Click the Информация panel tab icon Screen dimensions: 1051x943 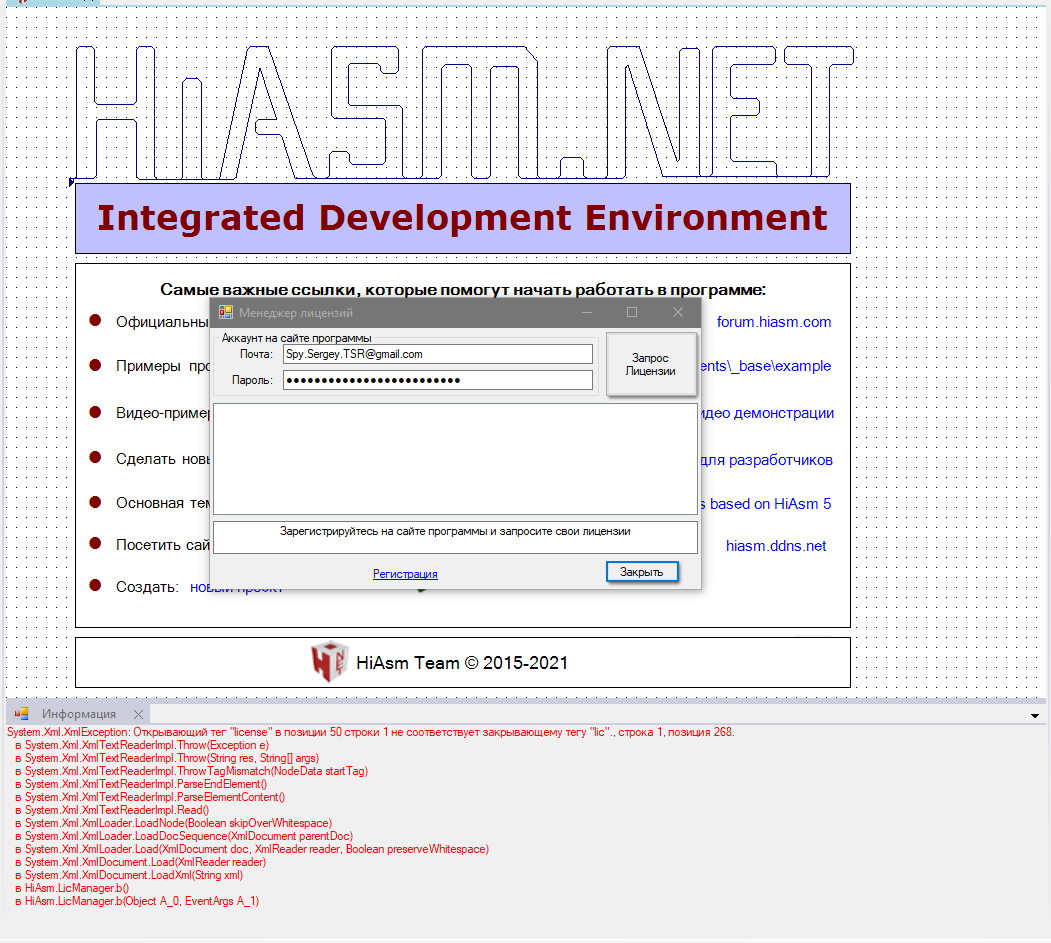21,714
